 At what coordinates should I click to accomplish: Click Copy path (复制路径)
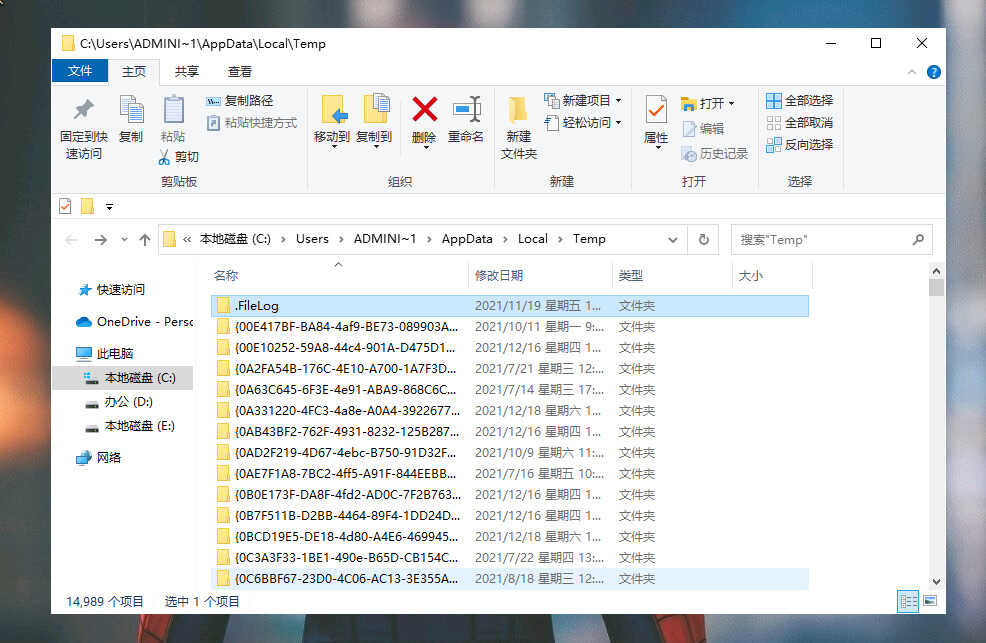point(240,101)
